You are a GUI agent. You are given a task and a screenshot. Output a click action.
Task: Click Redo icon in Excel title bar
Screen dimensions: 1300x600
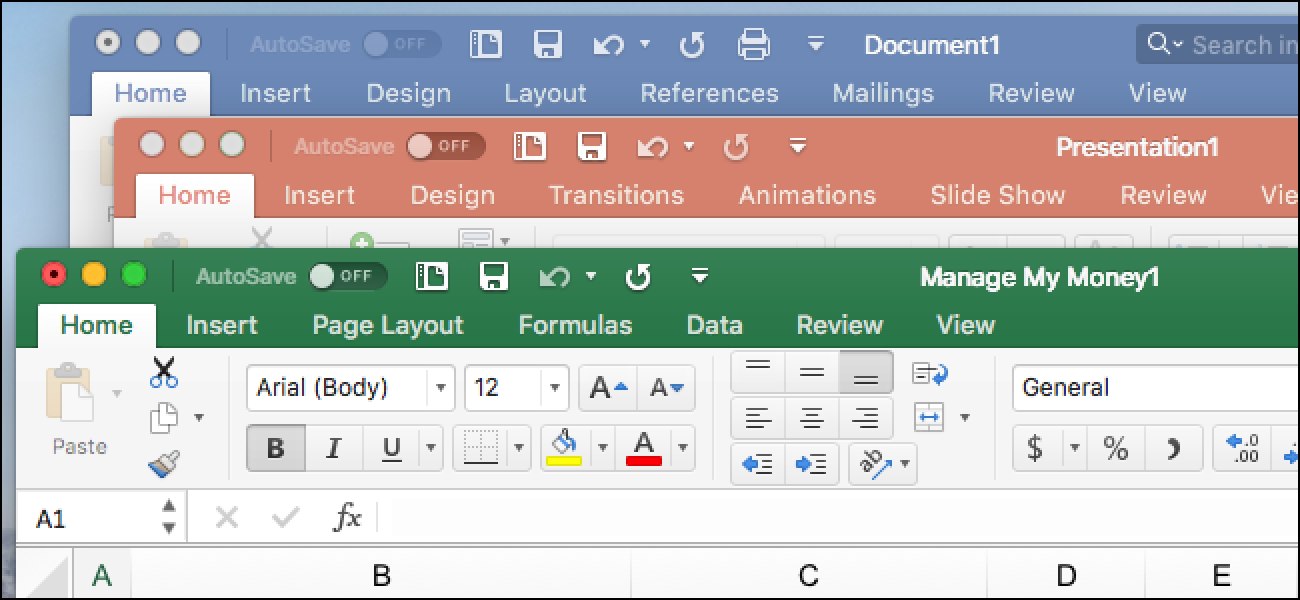637,277
